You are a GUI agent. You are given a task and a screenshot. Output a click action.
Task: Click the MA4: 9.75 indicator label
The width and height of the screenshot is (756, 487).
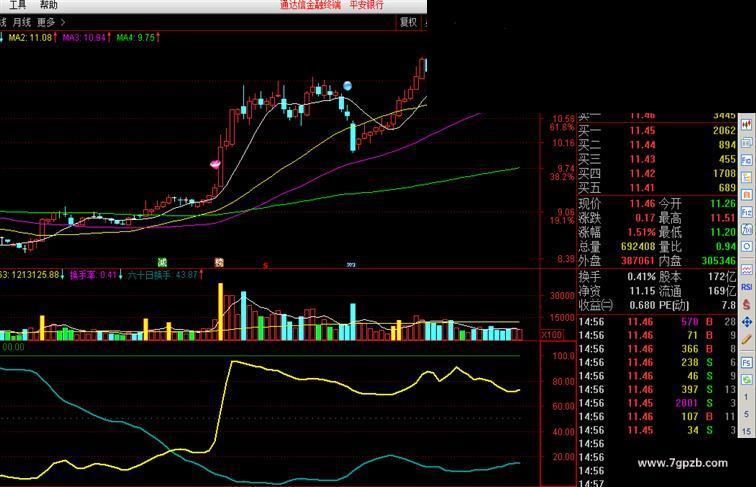coord(138,38)
